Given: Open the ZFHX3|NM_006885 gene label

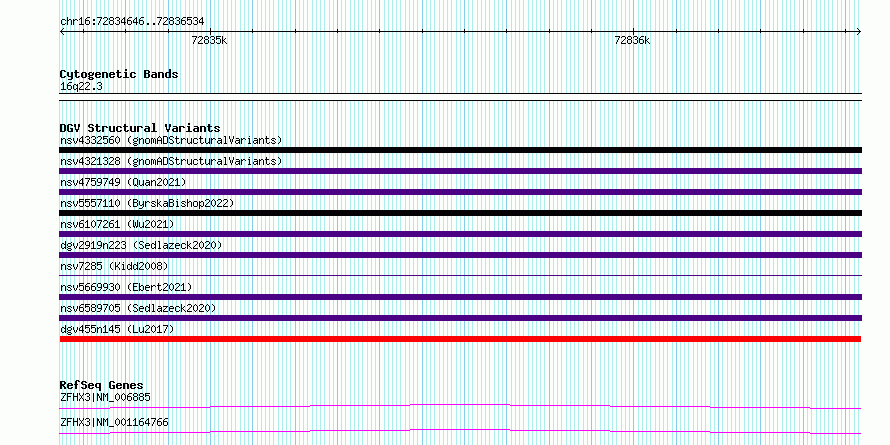Looking at the screenshot, I should [x=105, y=397].
